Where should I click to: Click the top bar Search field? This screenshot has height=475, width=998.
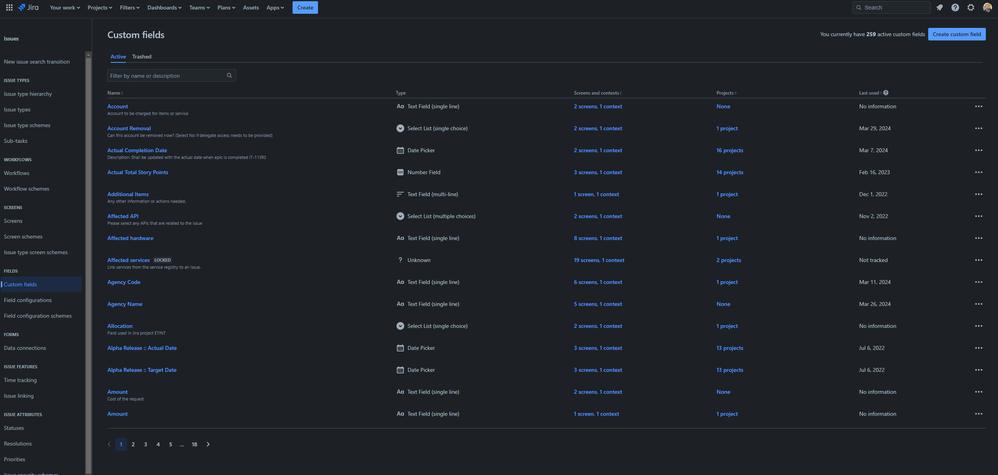[x=892, y=8]
